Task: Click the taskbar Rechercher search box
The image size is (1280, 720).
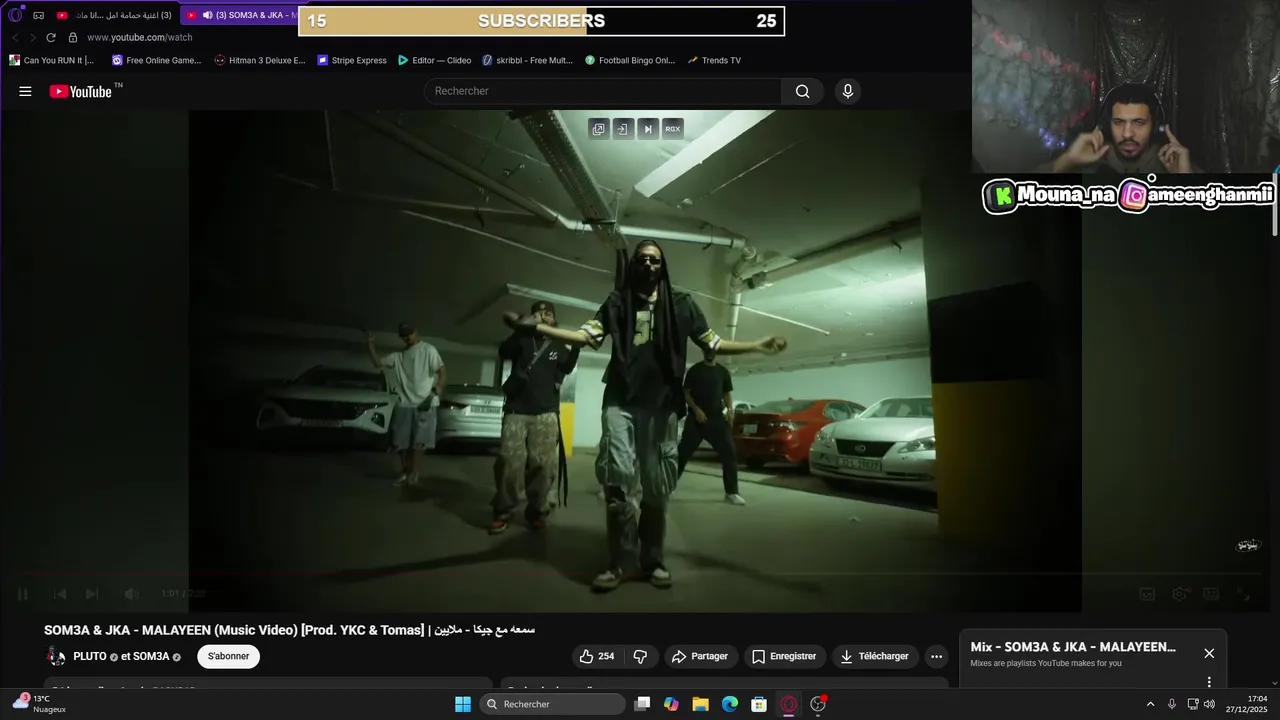Action: click(x=552, y=704)
